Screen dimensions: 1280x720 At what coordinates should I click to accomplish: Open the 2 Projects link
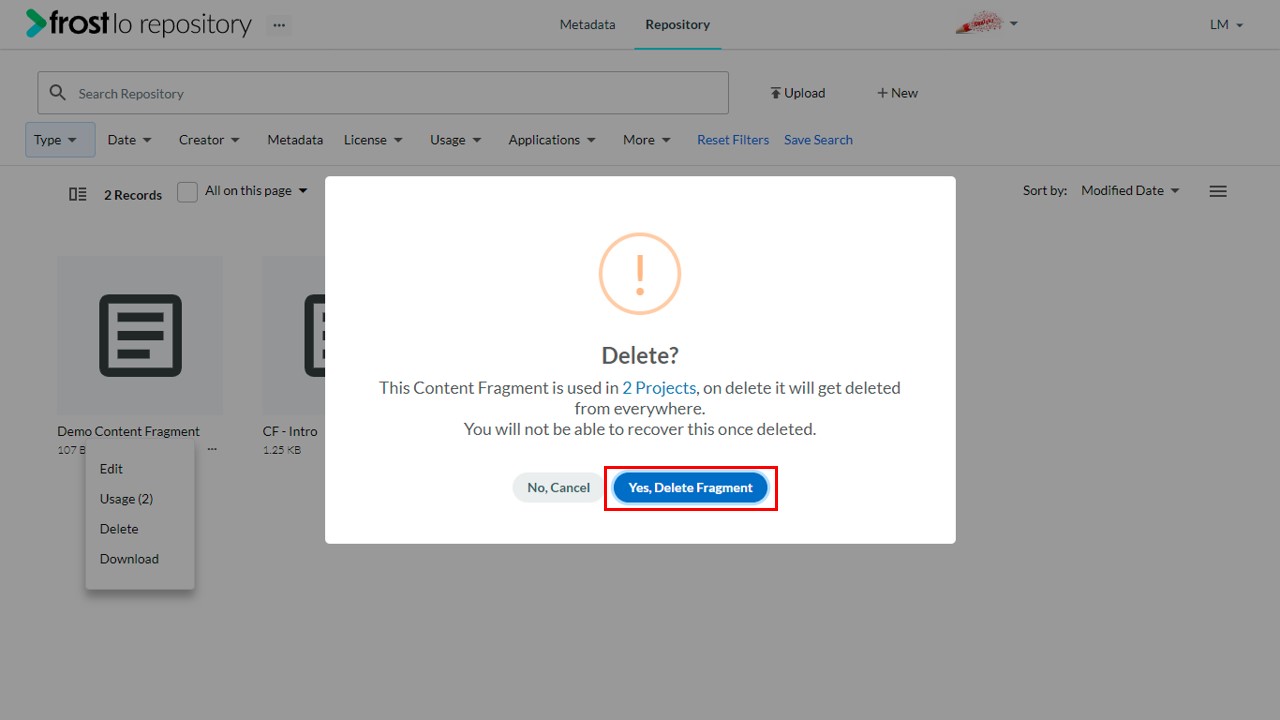659,387
